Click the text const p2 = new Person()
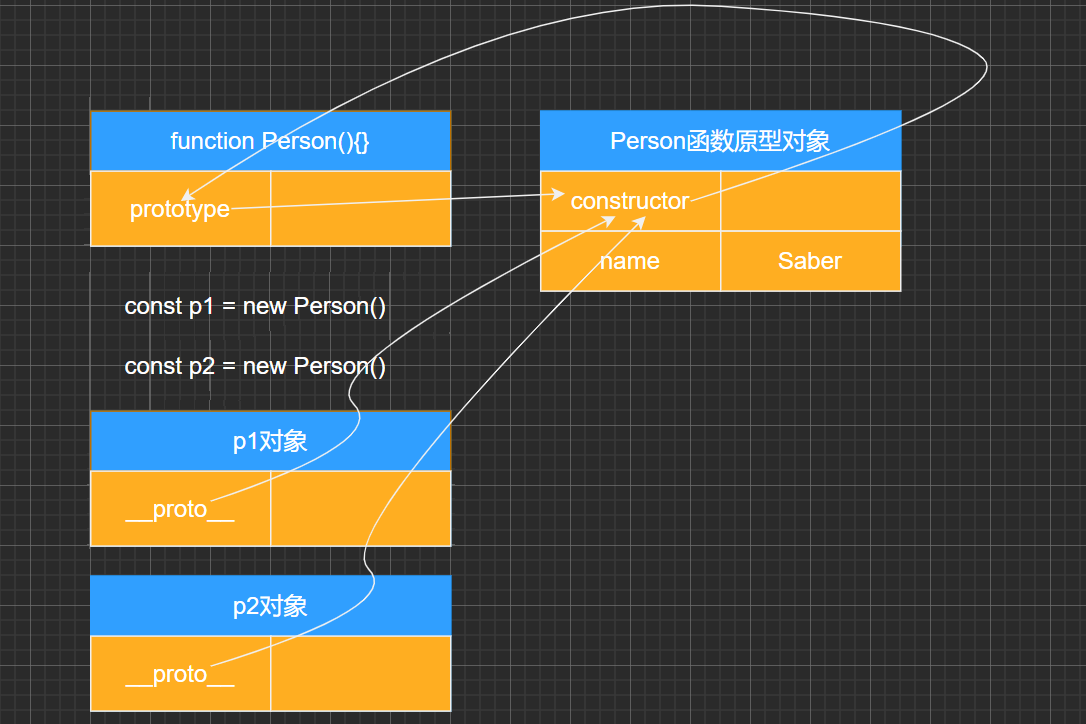 click(256, 366)
